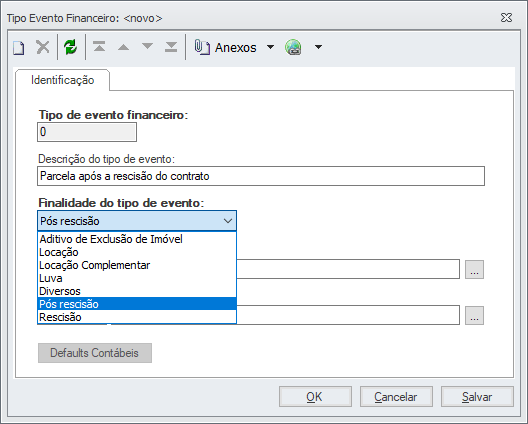Choose Luva option in list
This screenshot has height=424, width=528.
point(137,278)
